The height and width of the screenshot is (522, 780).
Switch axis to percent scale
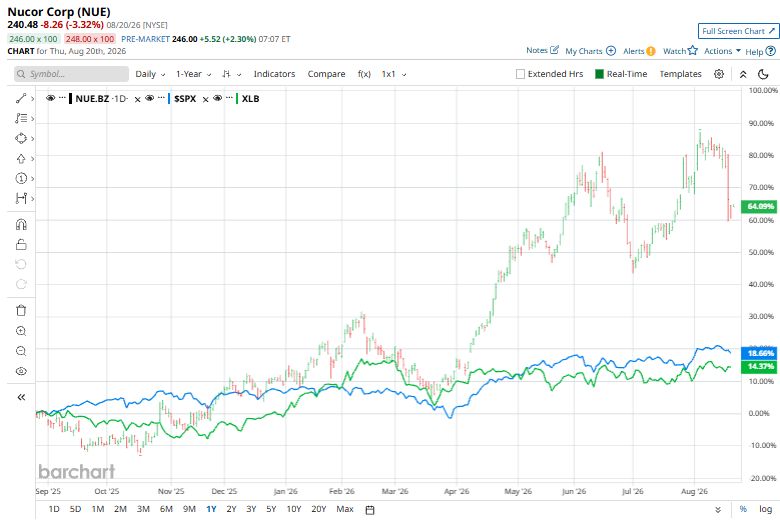pos(743,509)
